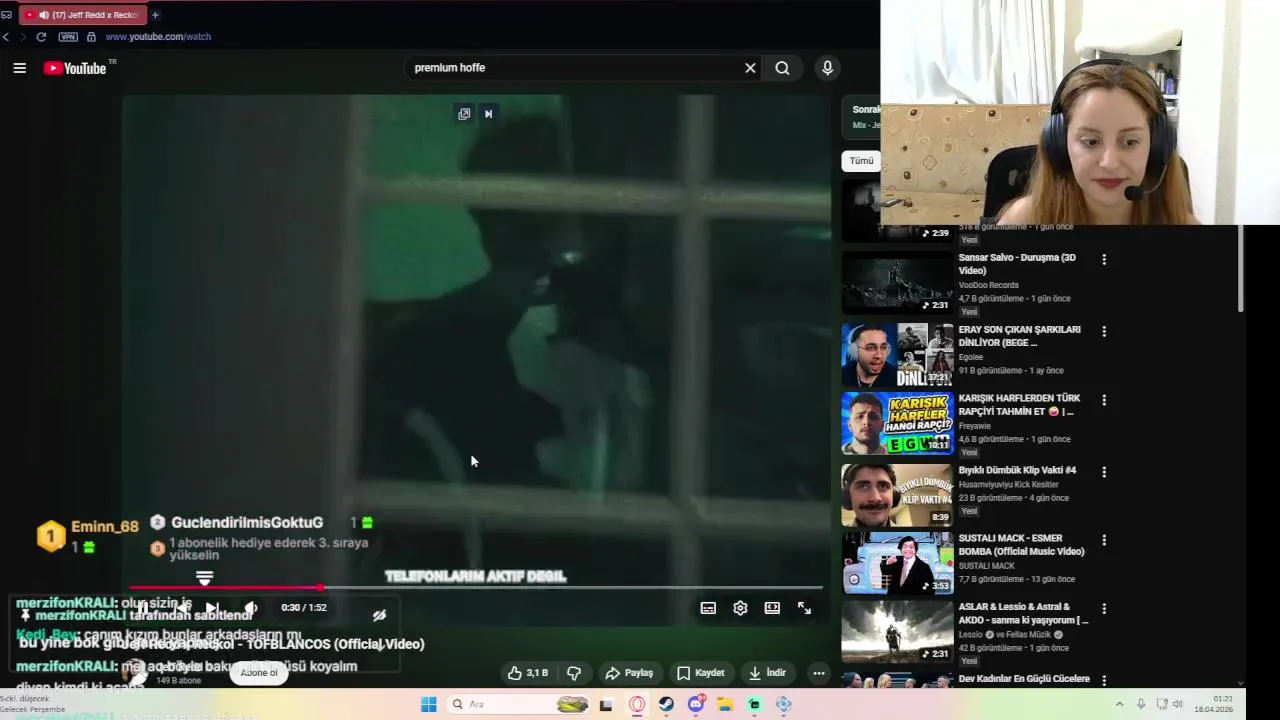Toggle subtitles with the captions button
The height and width of the screenshot is (720, 1280).
(x=708, y=608)
